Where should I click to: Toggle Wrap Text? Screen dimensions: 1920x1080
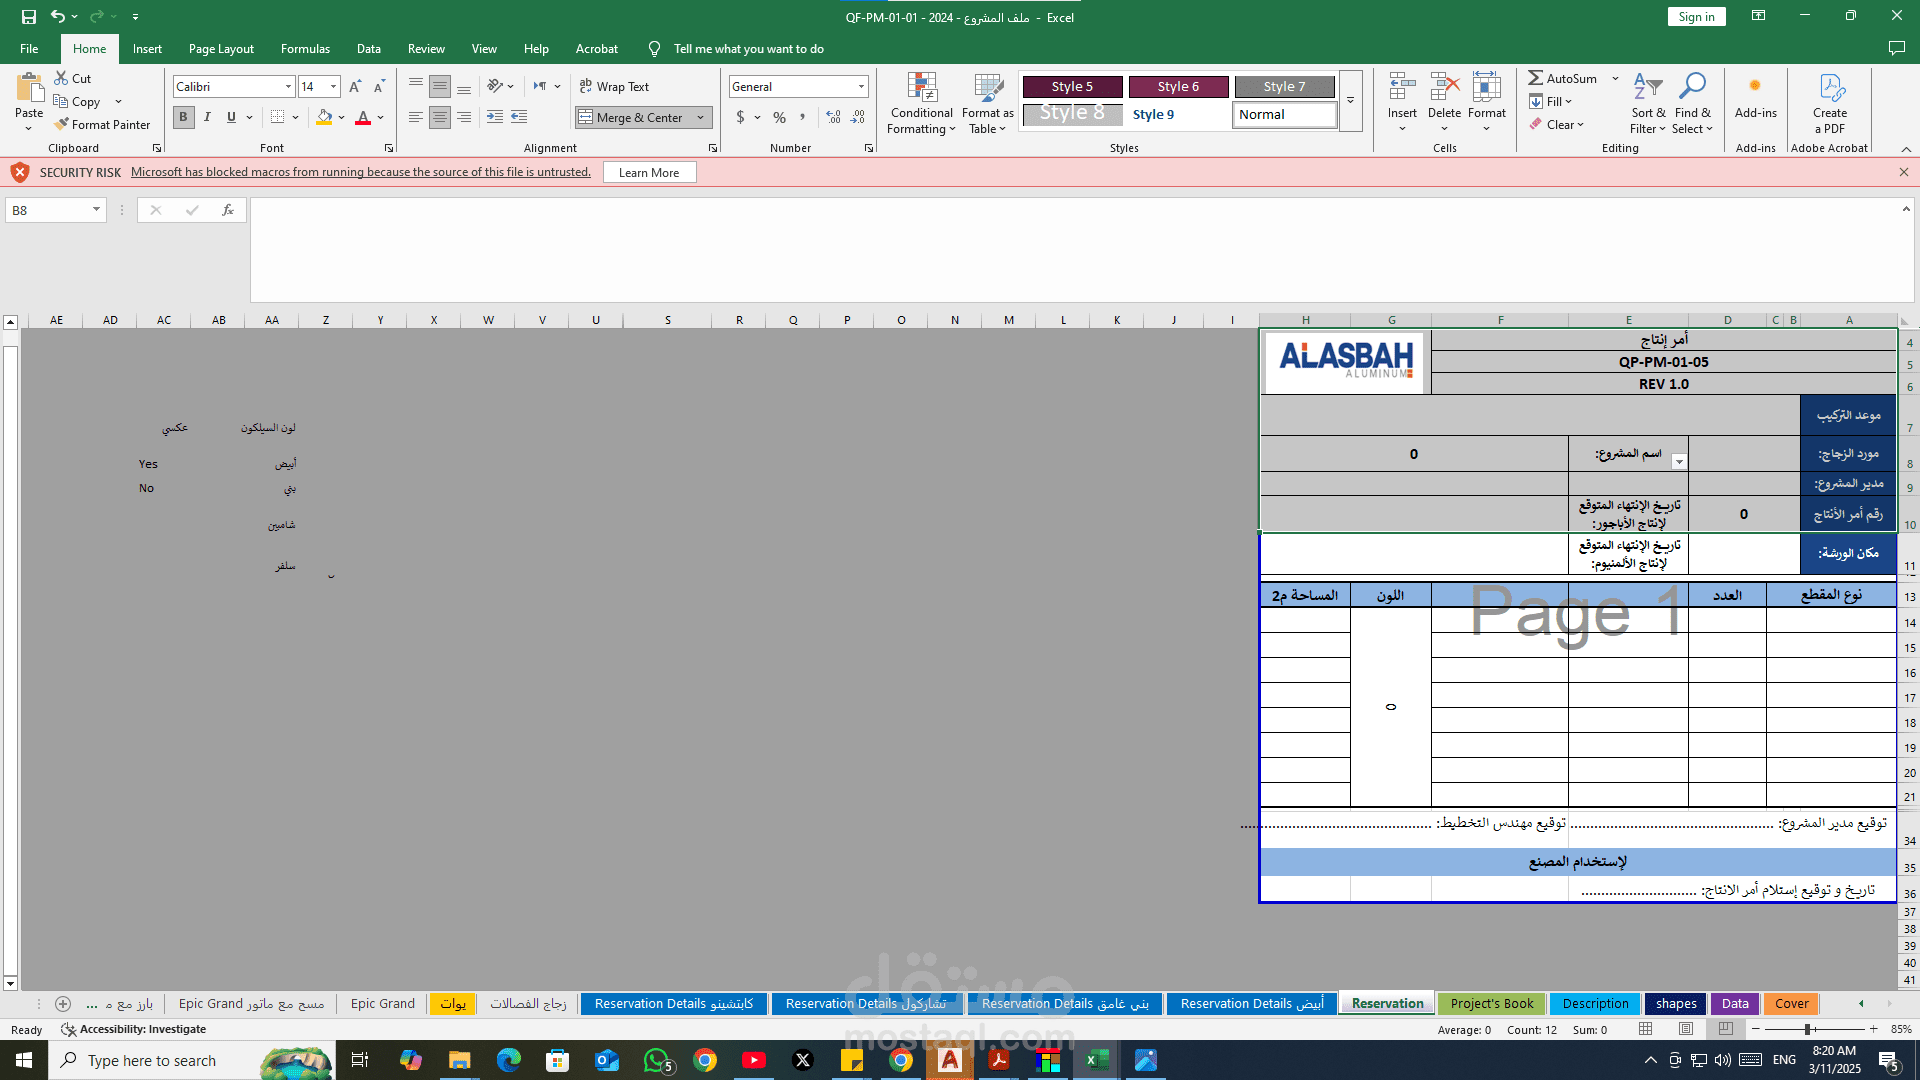click(614, 87)
